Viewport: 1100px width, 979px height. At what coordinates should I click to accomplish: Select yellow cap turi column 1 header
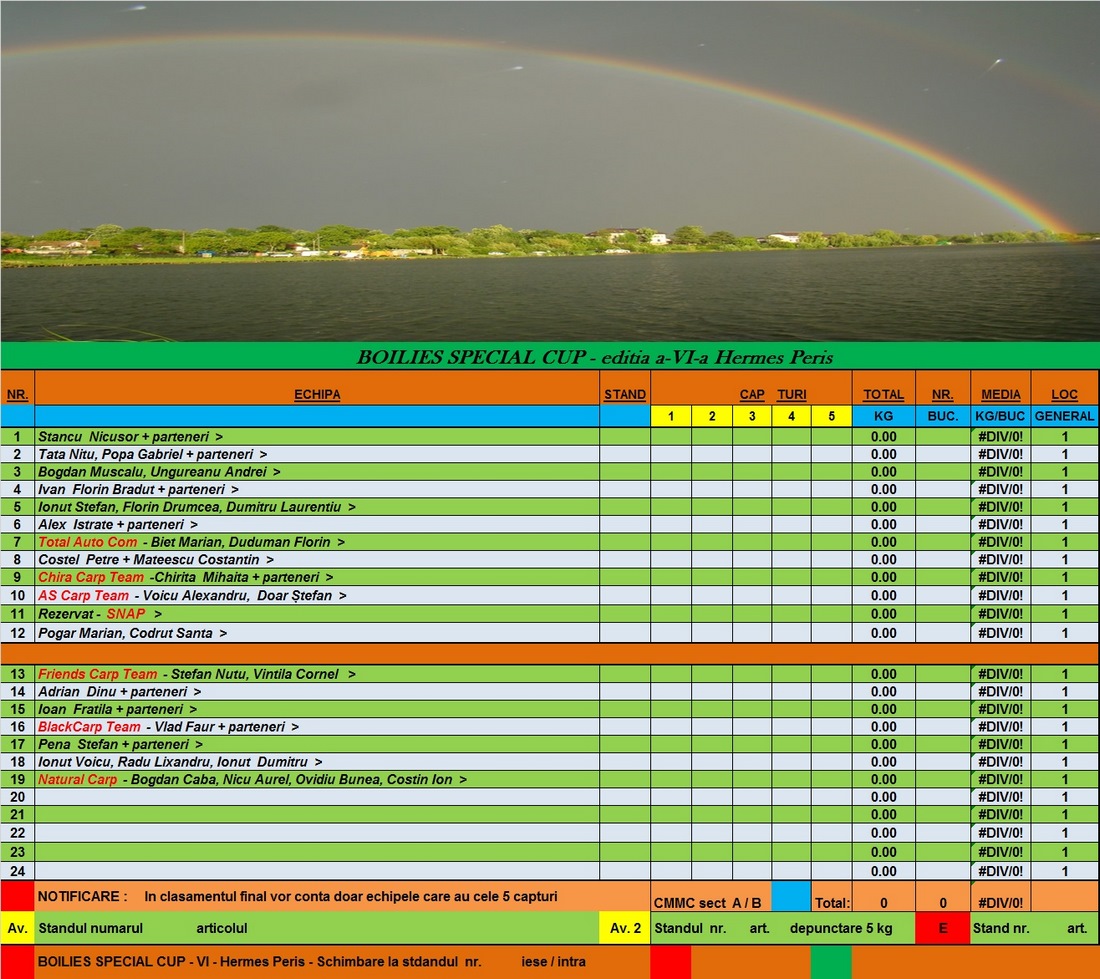click(671, 416)
